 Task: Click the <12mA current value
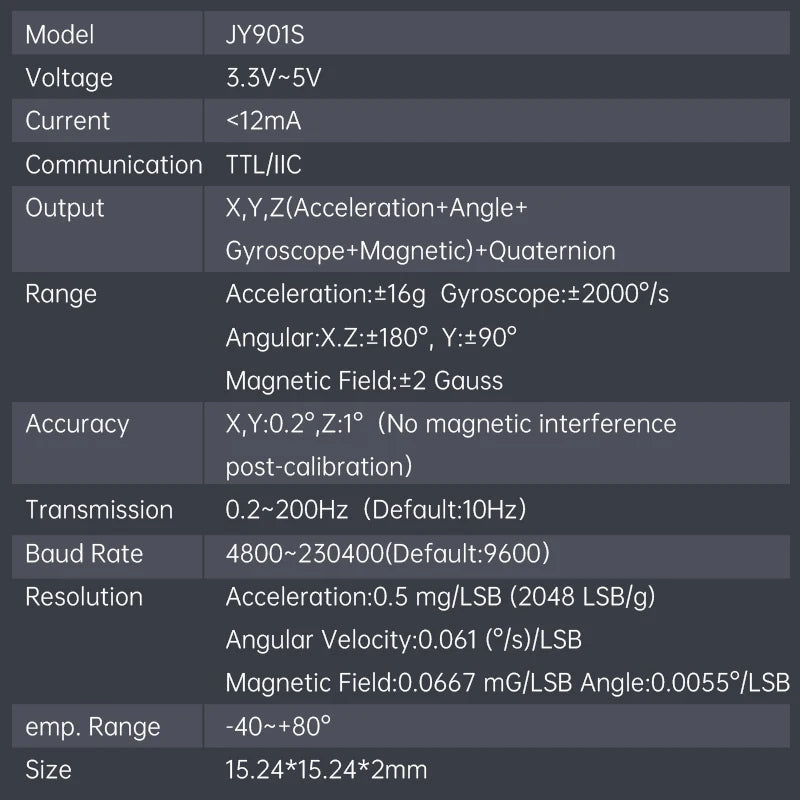[x=263, y=122]
